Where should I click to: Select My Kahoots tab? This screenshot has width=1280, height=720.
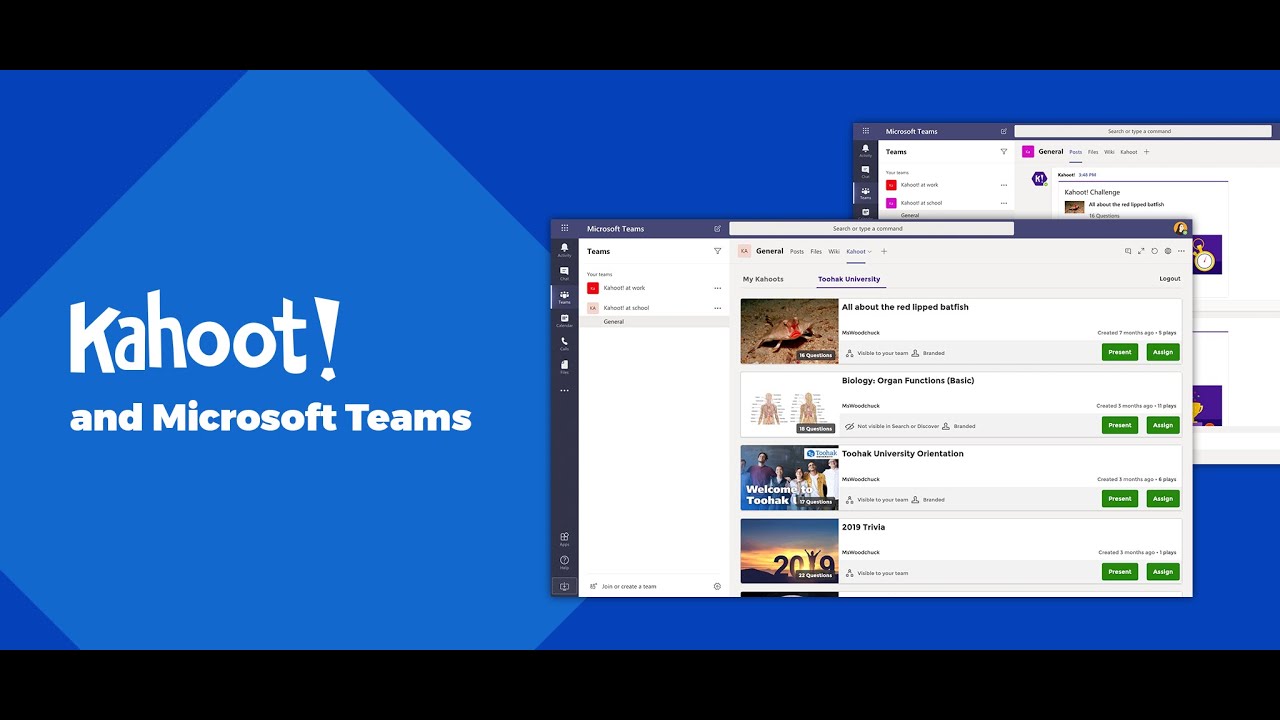[763, 279]
